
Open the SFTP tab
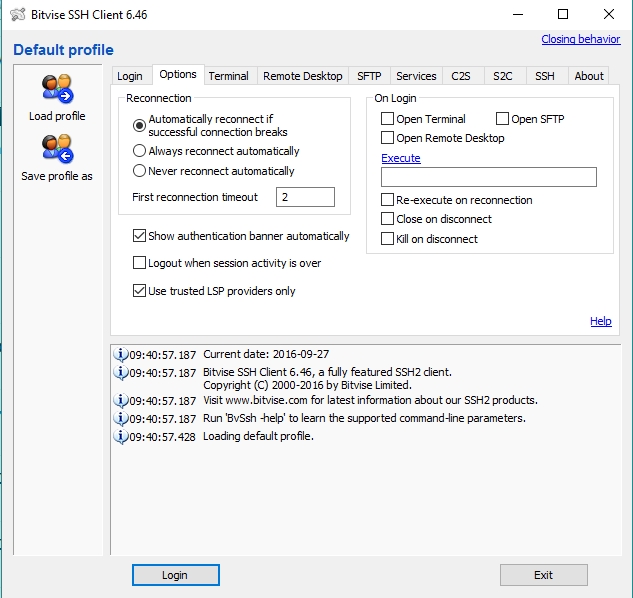tap(369, 76)
